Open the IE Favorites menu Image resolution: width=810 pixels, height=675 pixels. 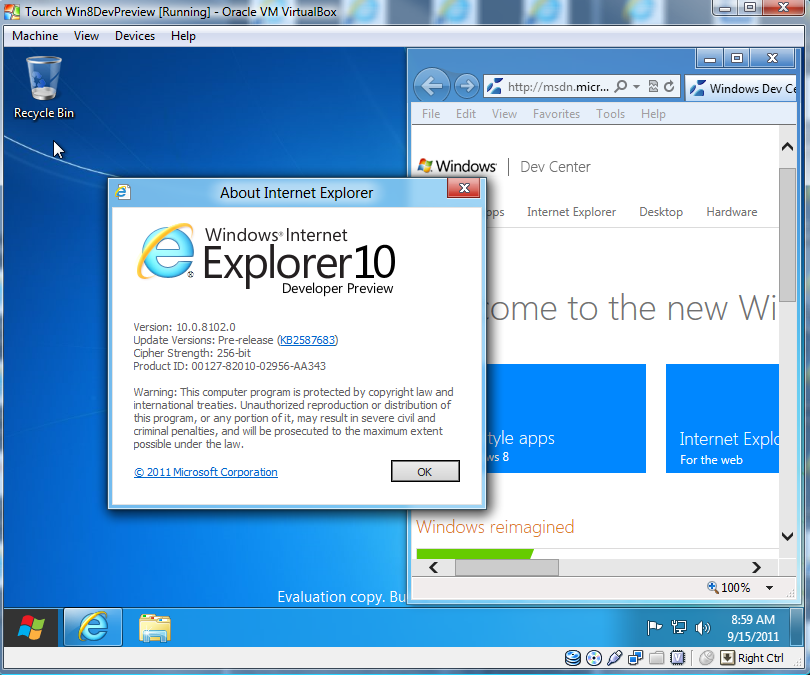[x=556, y=114]
